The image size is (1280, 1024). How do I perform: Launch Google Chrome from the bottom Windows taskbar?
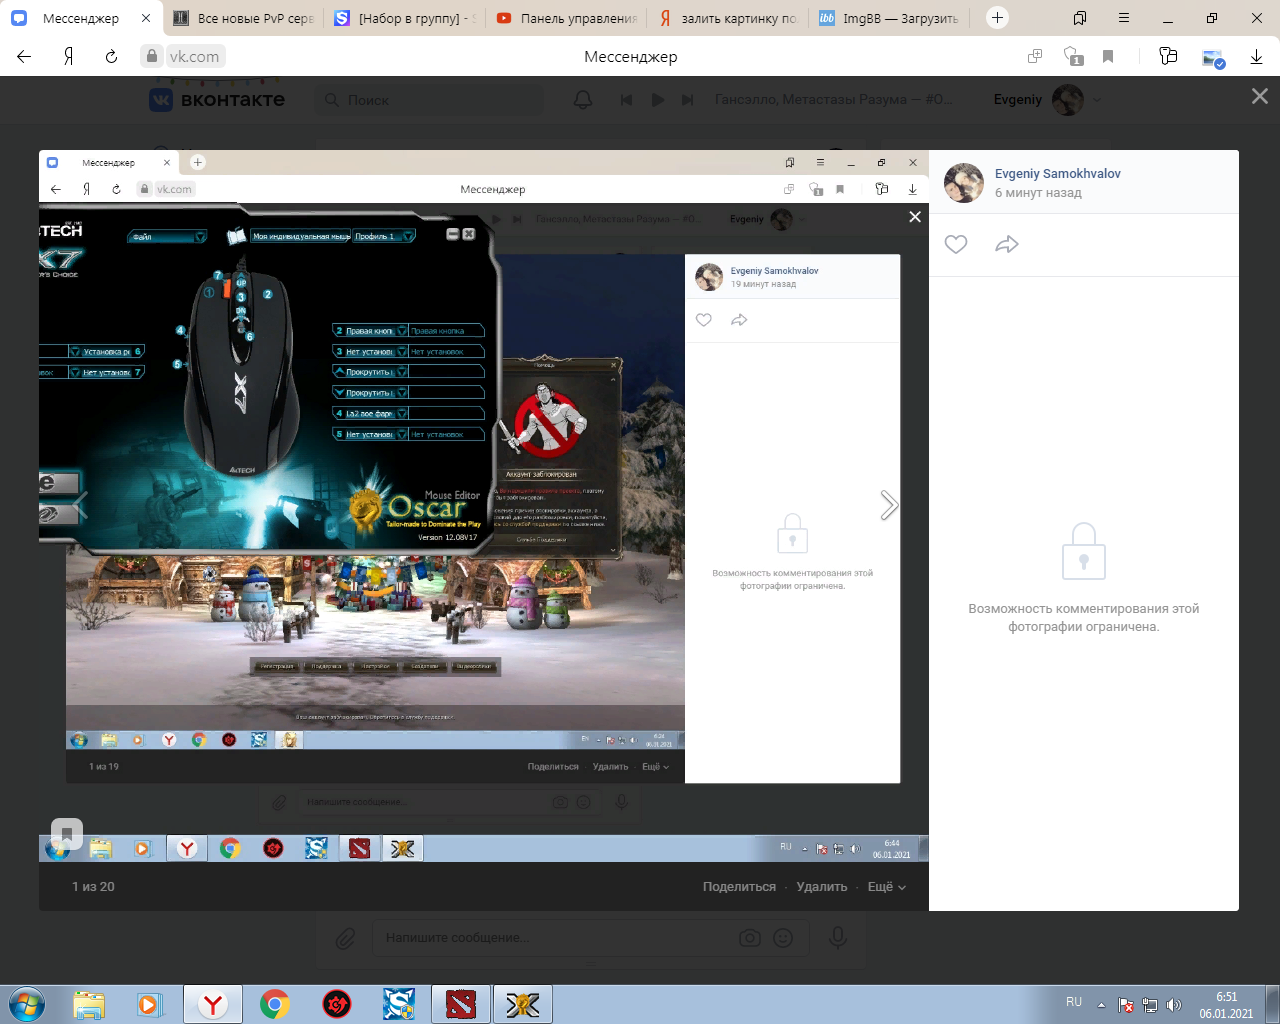tap(275, 1004)
